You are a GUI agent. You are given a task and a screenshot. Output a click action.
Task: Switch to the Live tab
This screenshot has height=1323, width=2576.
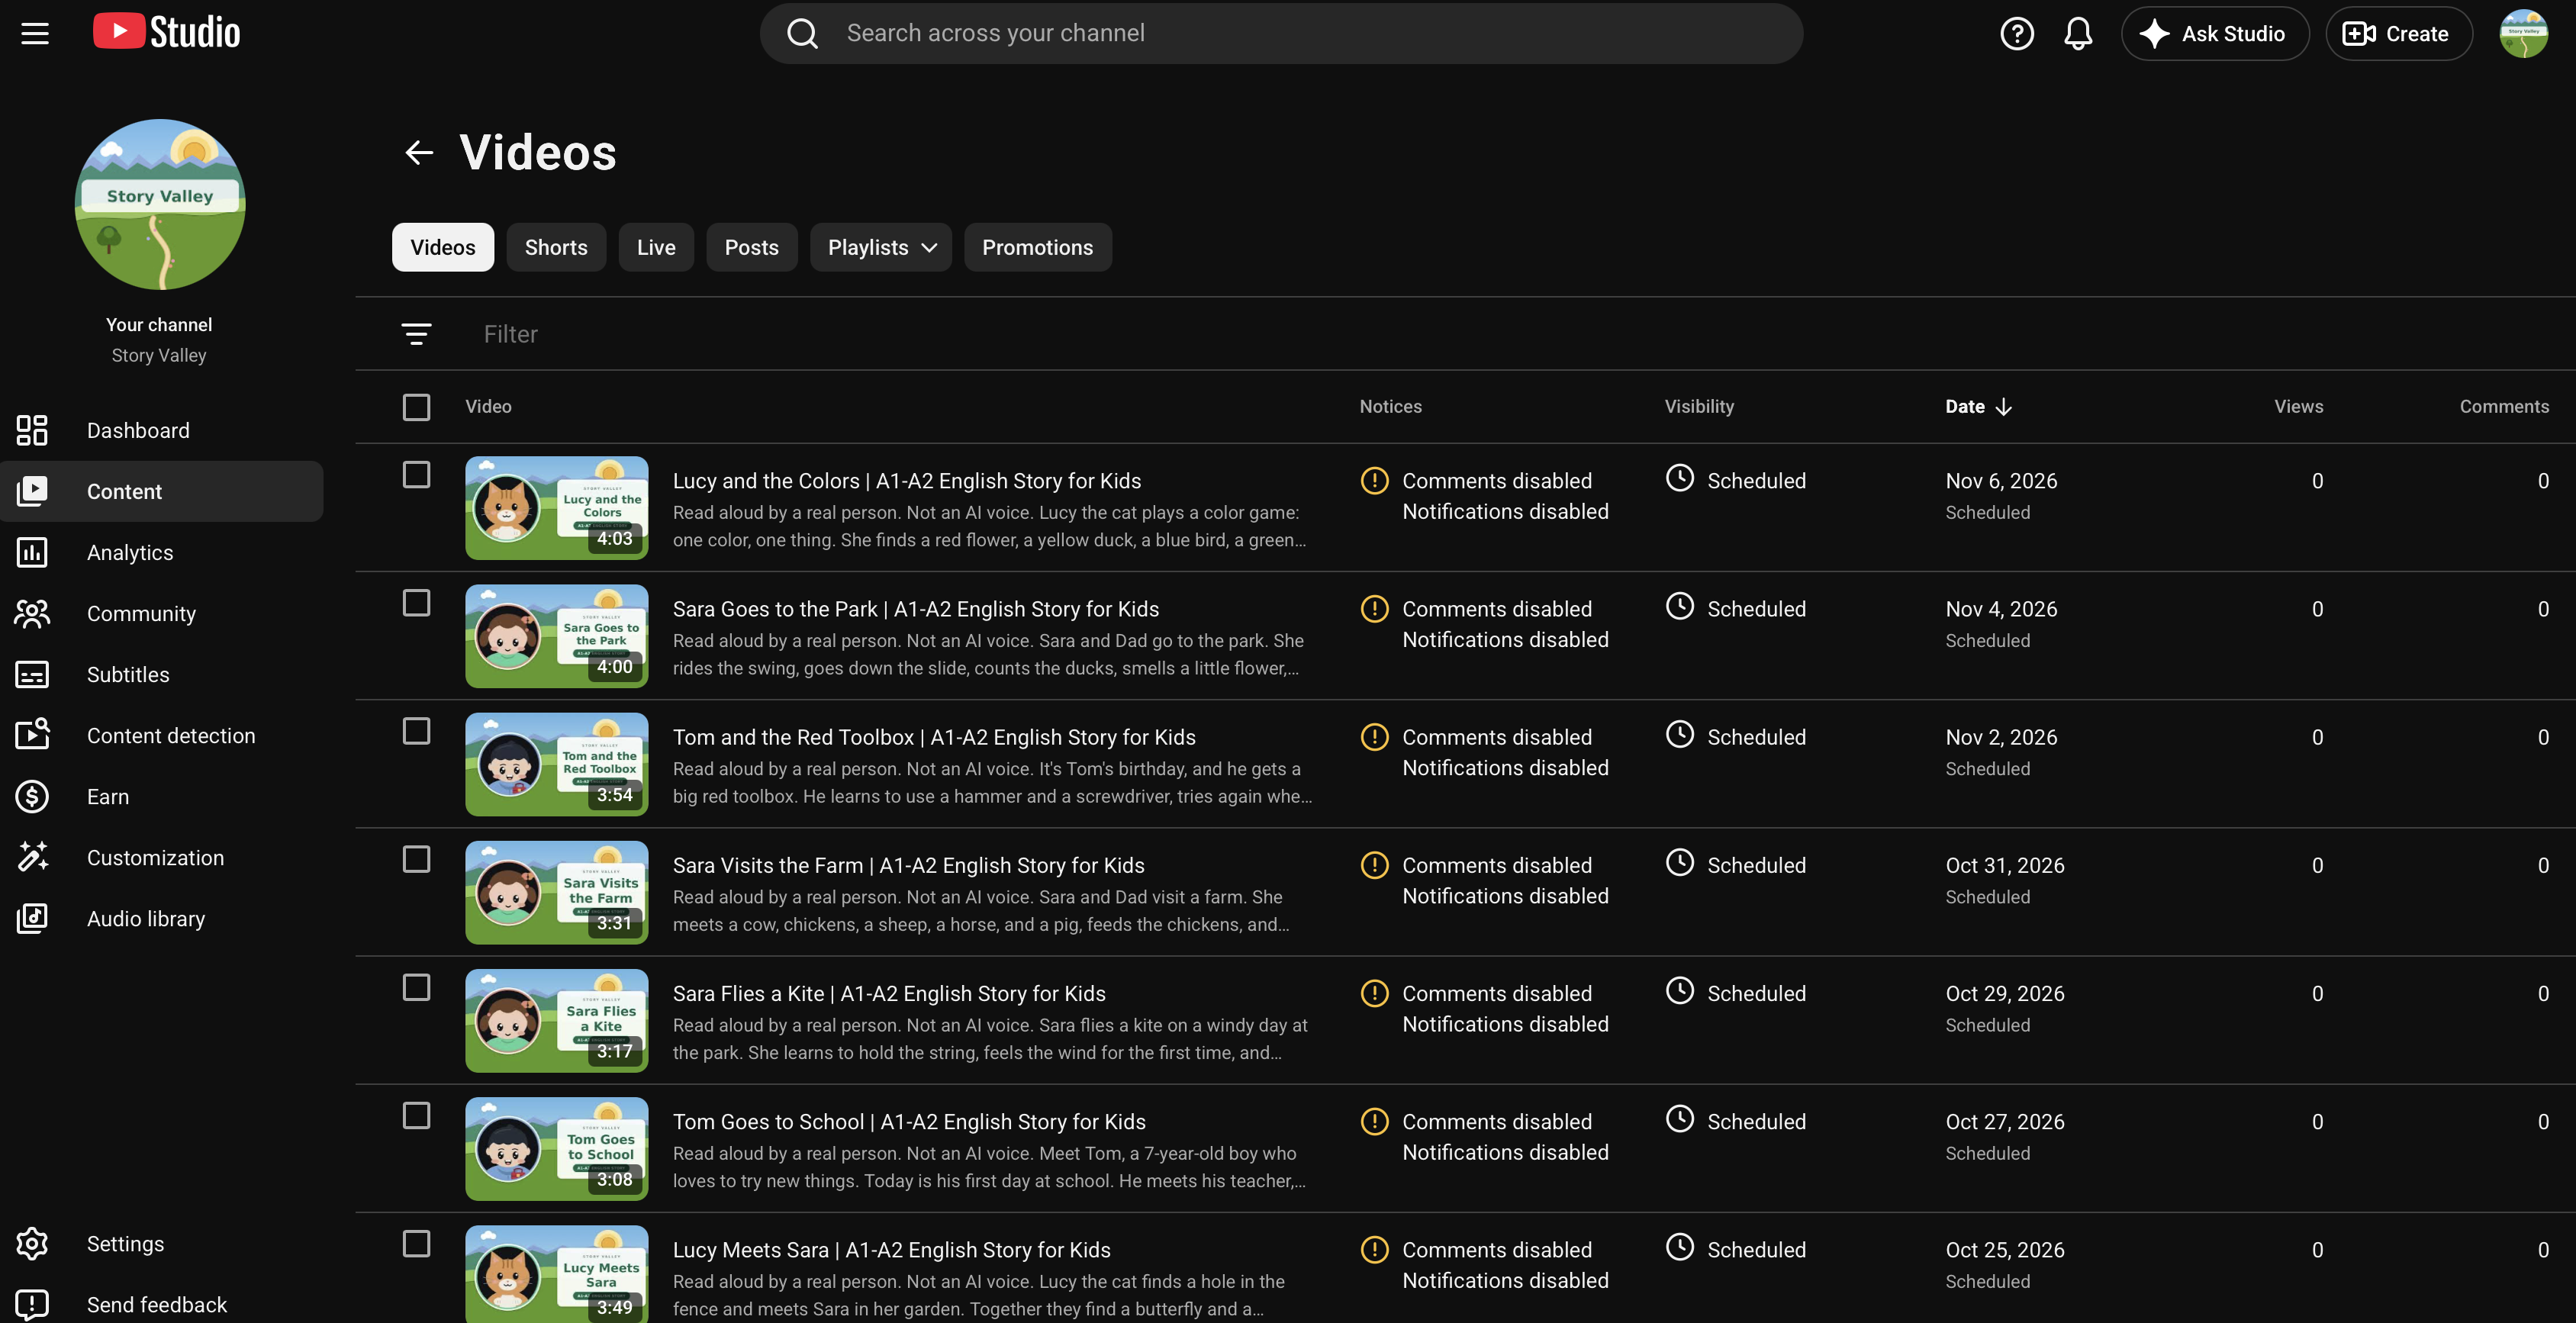click(656, 247)
